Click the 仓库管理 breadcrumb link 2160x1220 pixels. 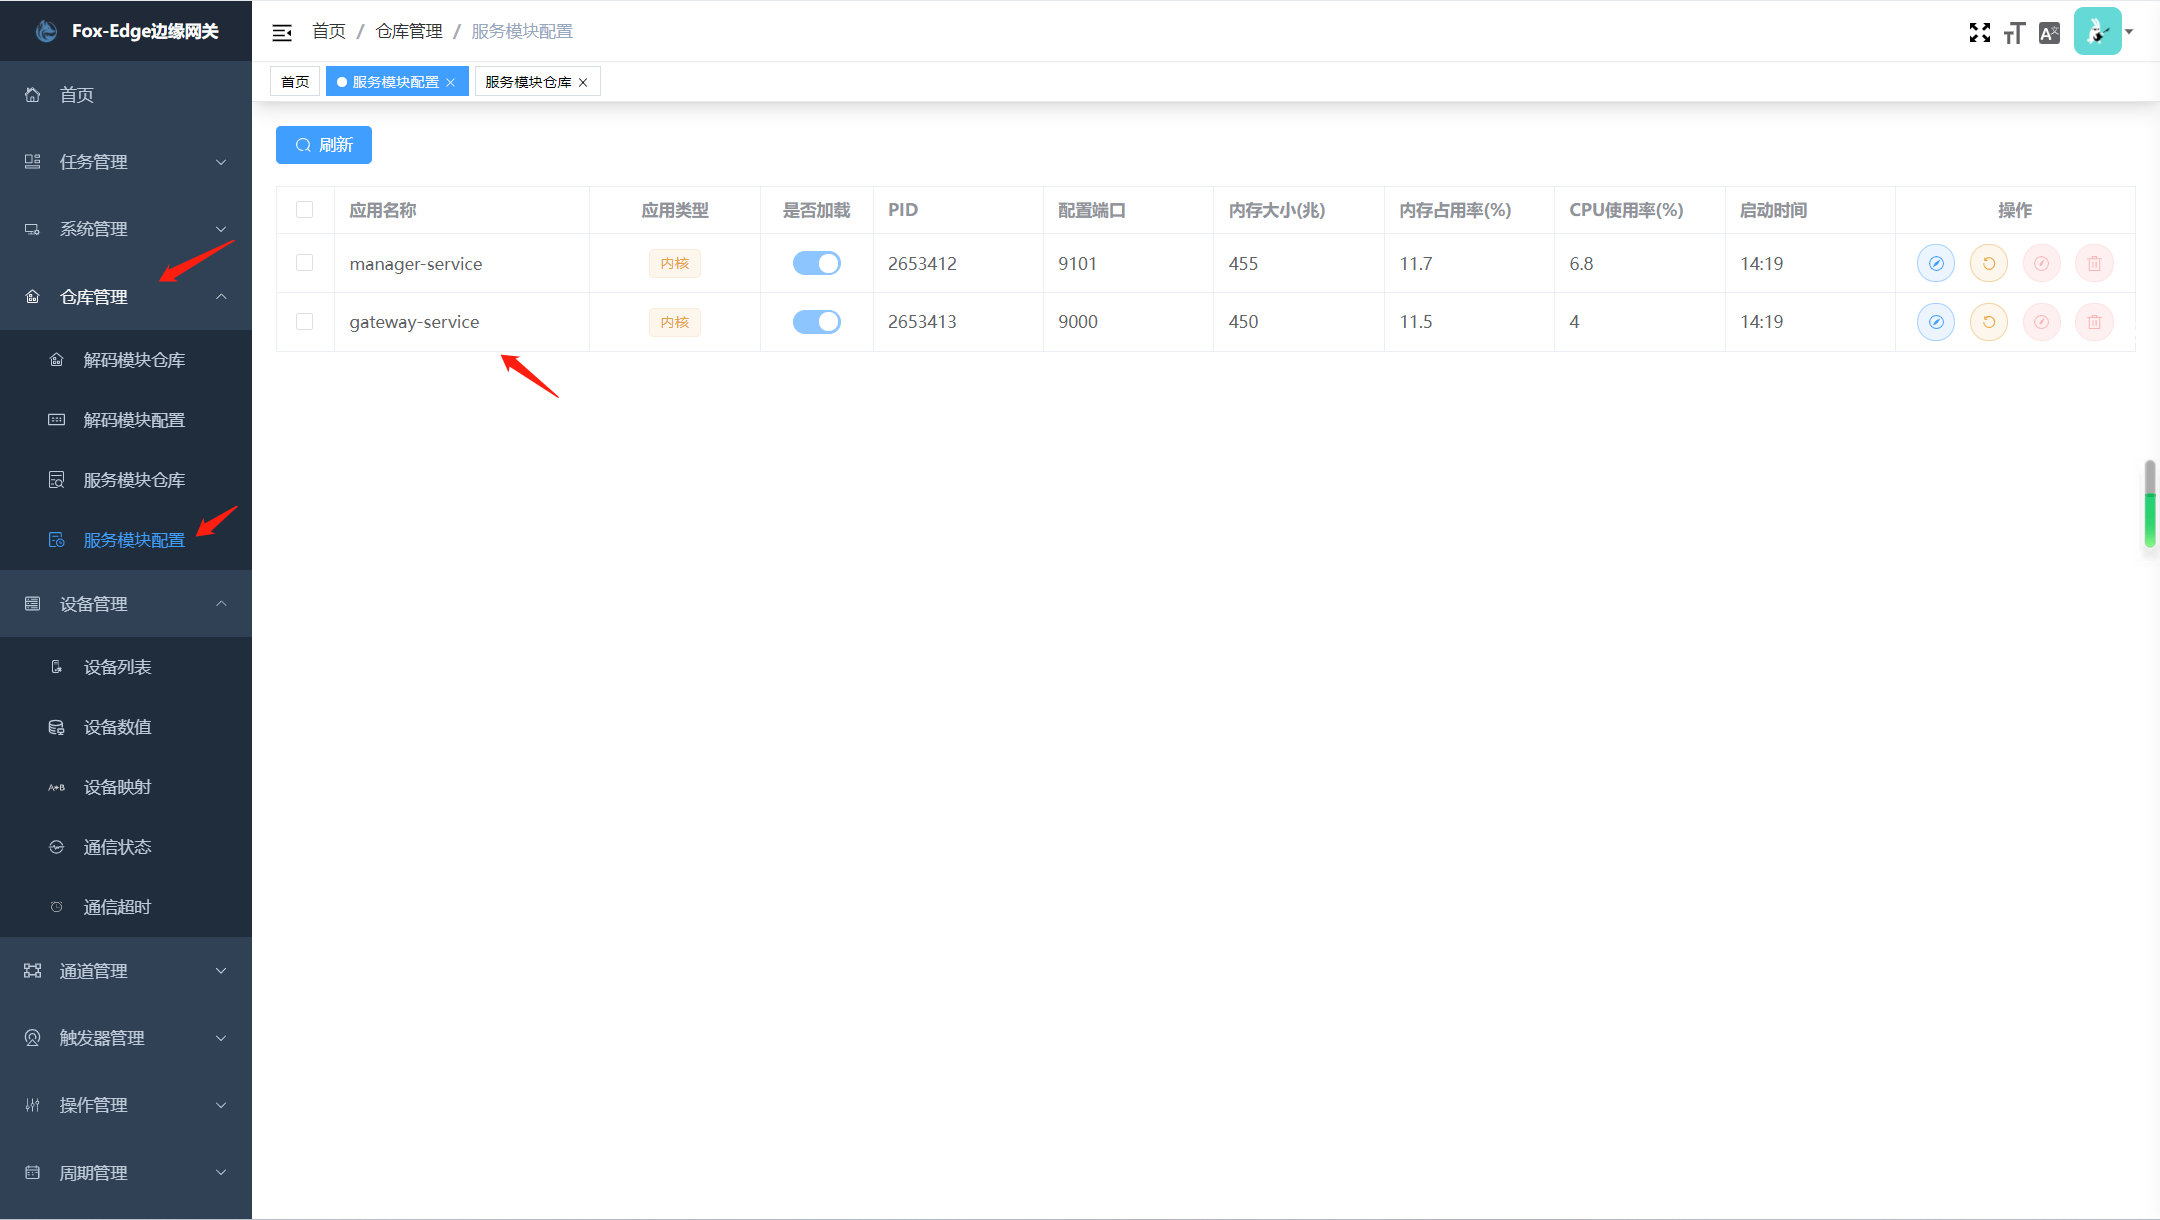409,32
